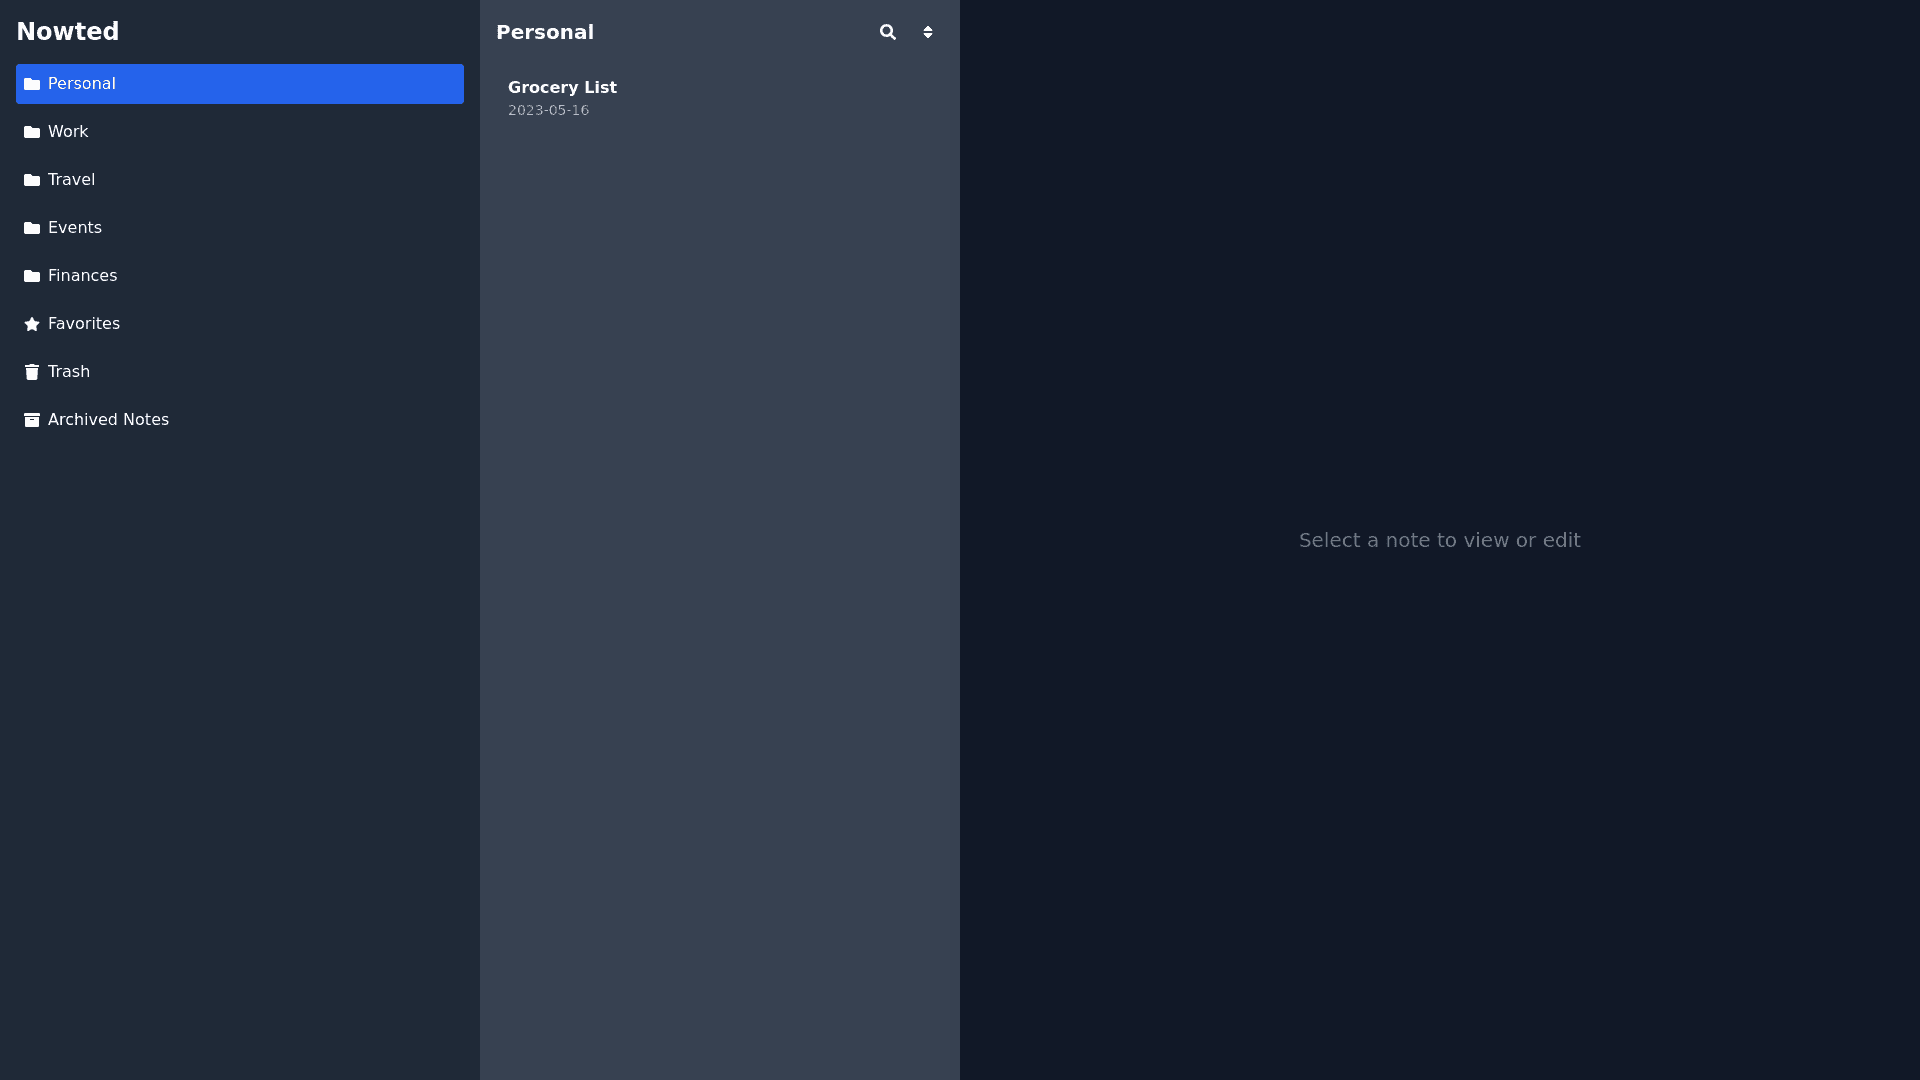1920x1080 pixels.
Task: Select the Work folder label
Action: click(x=68, y=132)
